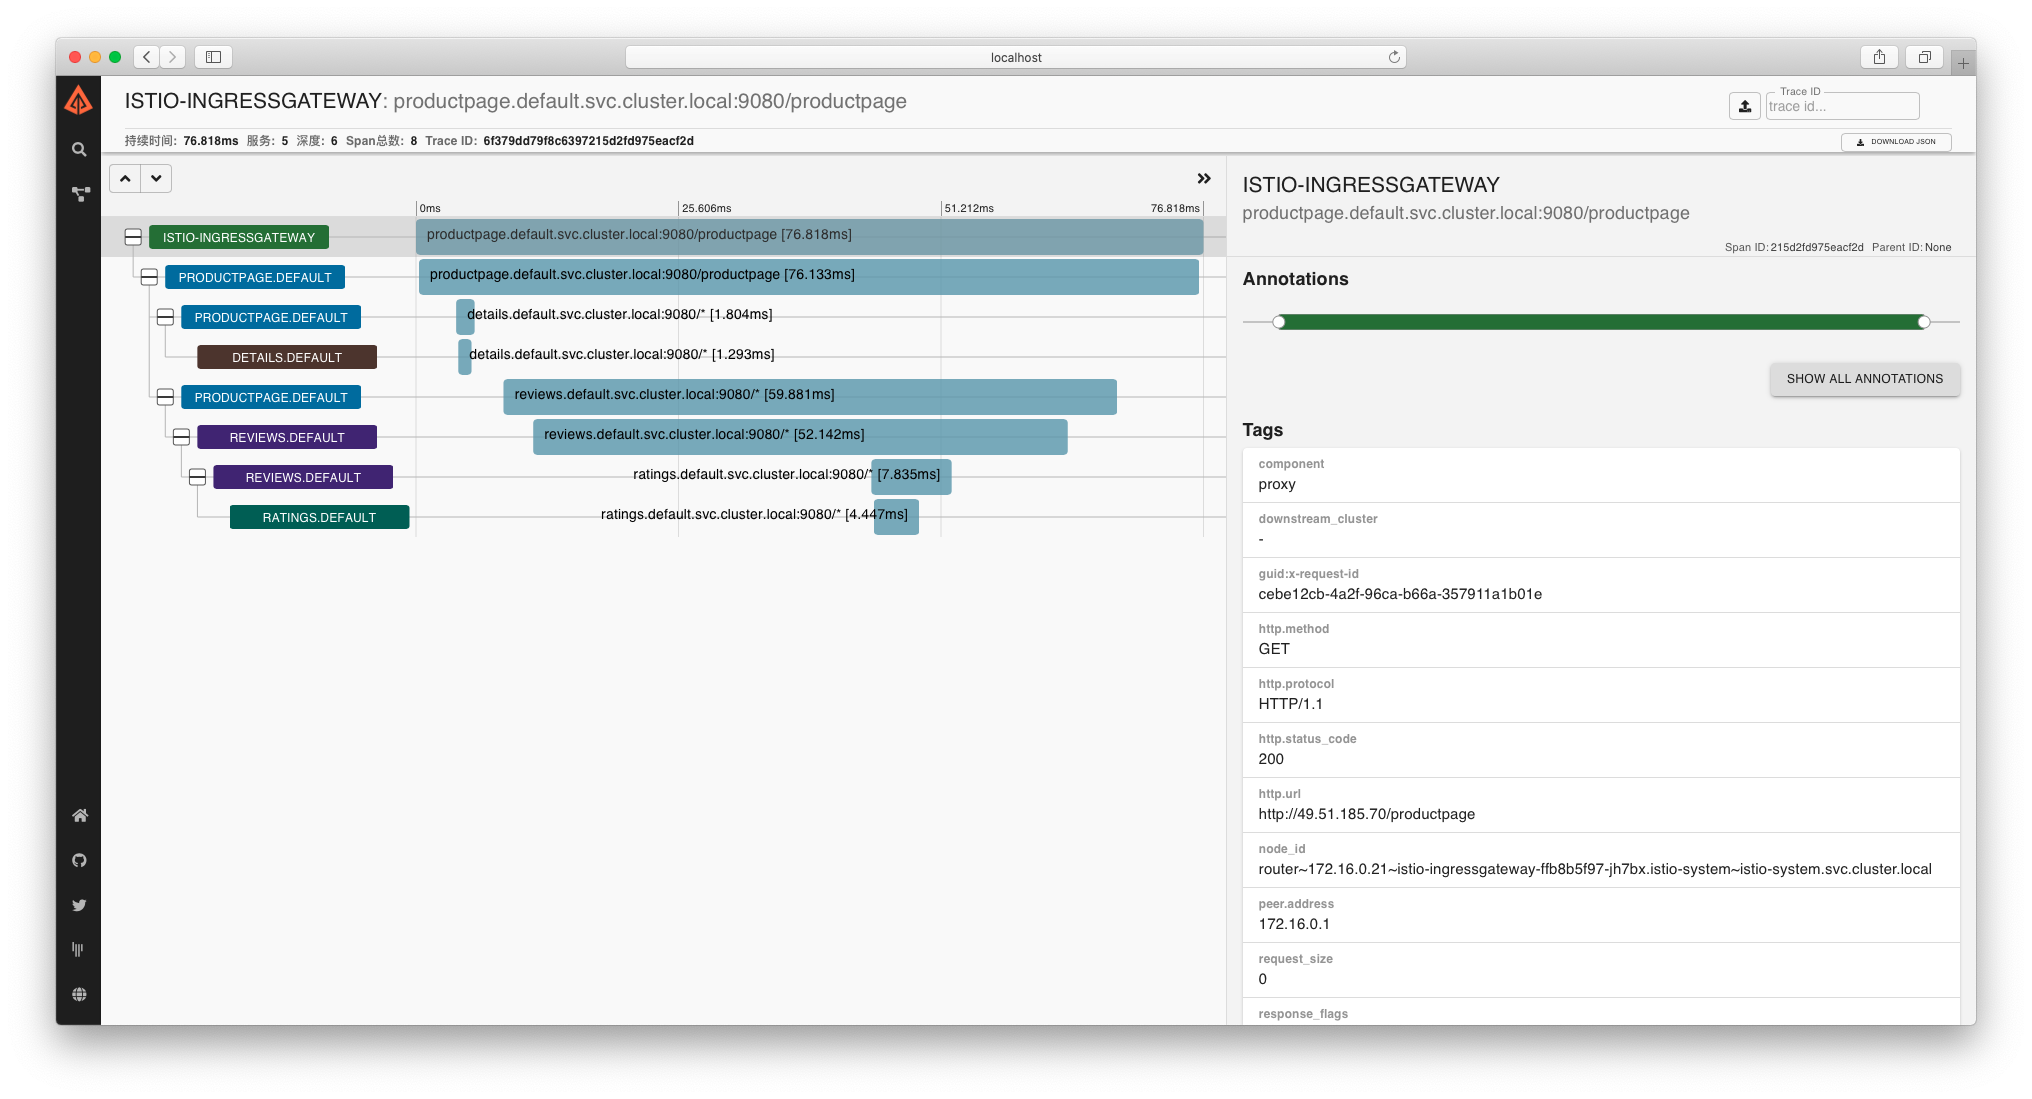Click the left annotation marker on timeline

1279,322
